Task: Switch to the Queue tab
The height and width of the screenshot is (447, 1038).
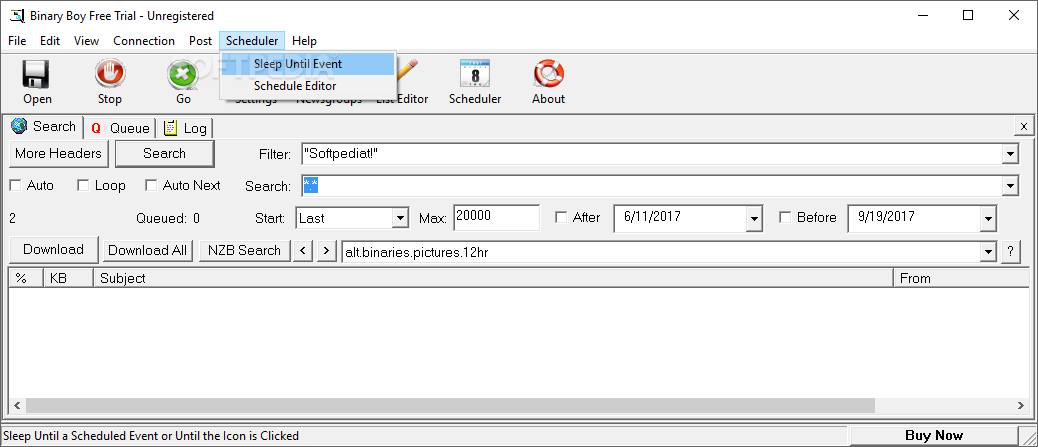Action: point(120,128)
